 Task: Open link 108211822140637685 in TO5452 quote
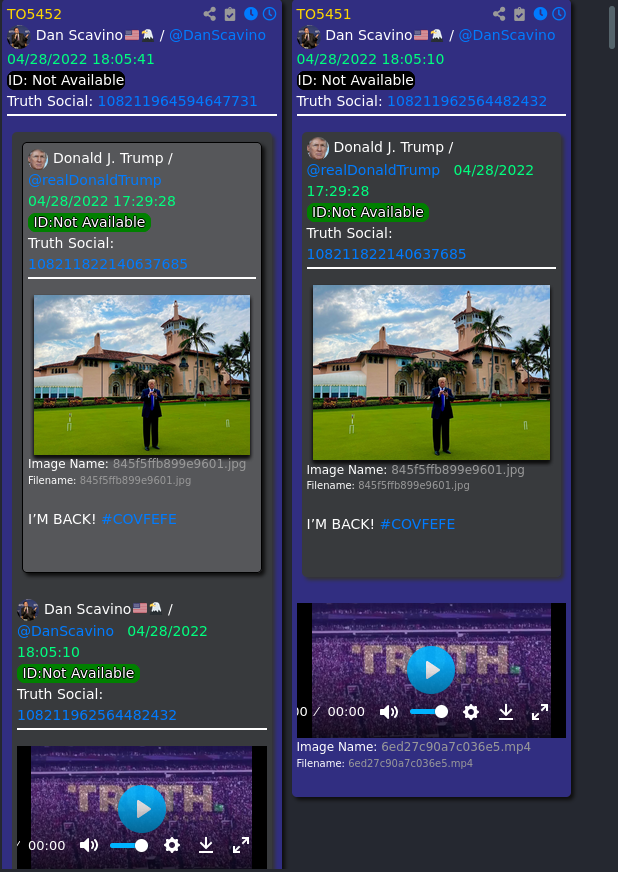[108, 264]
